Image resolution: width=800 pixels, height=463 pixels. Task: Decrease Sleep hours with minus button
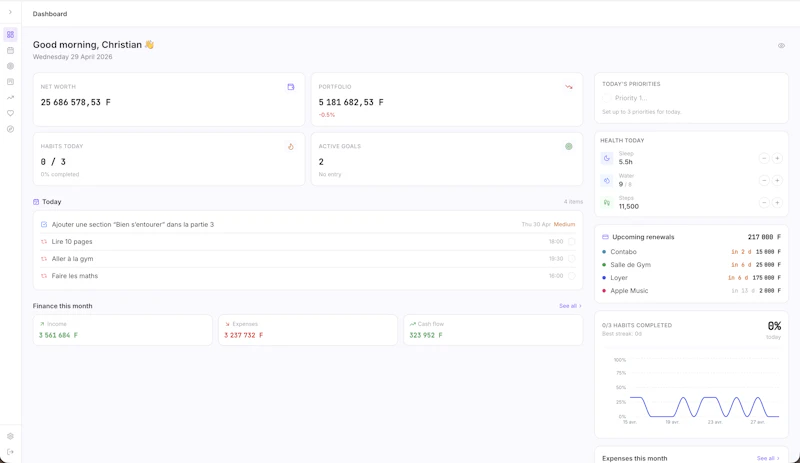764,158
